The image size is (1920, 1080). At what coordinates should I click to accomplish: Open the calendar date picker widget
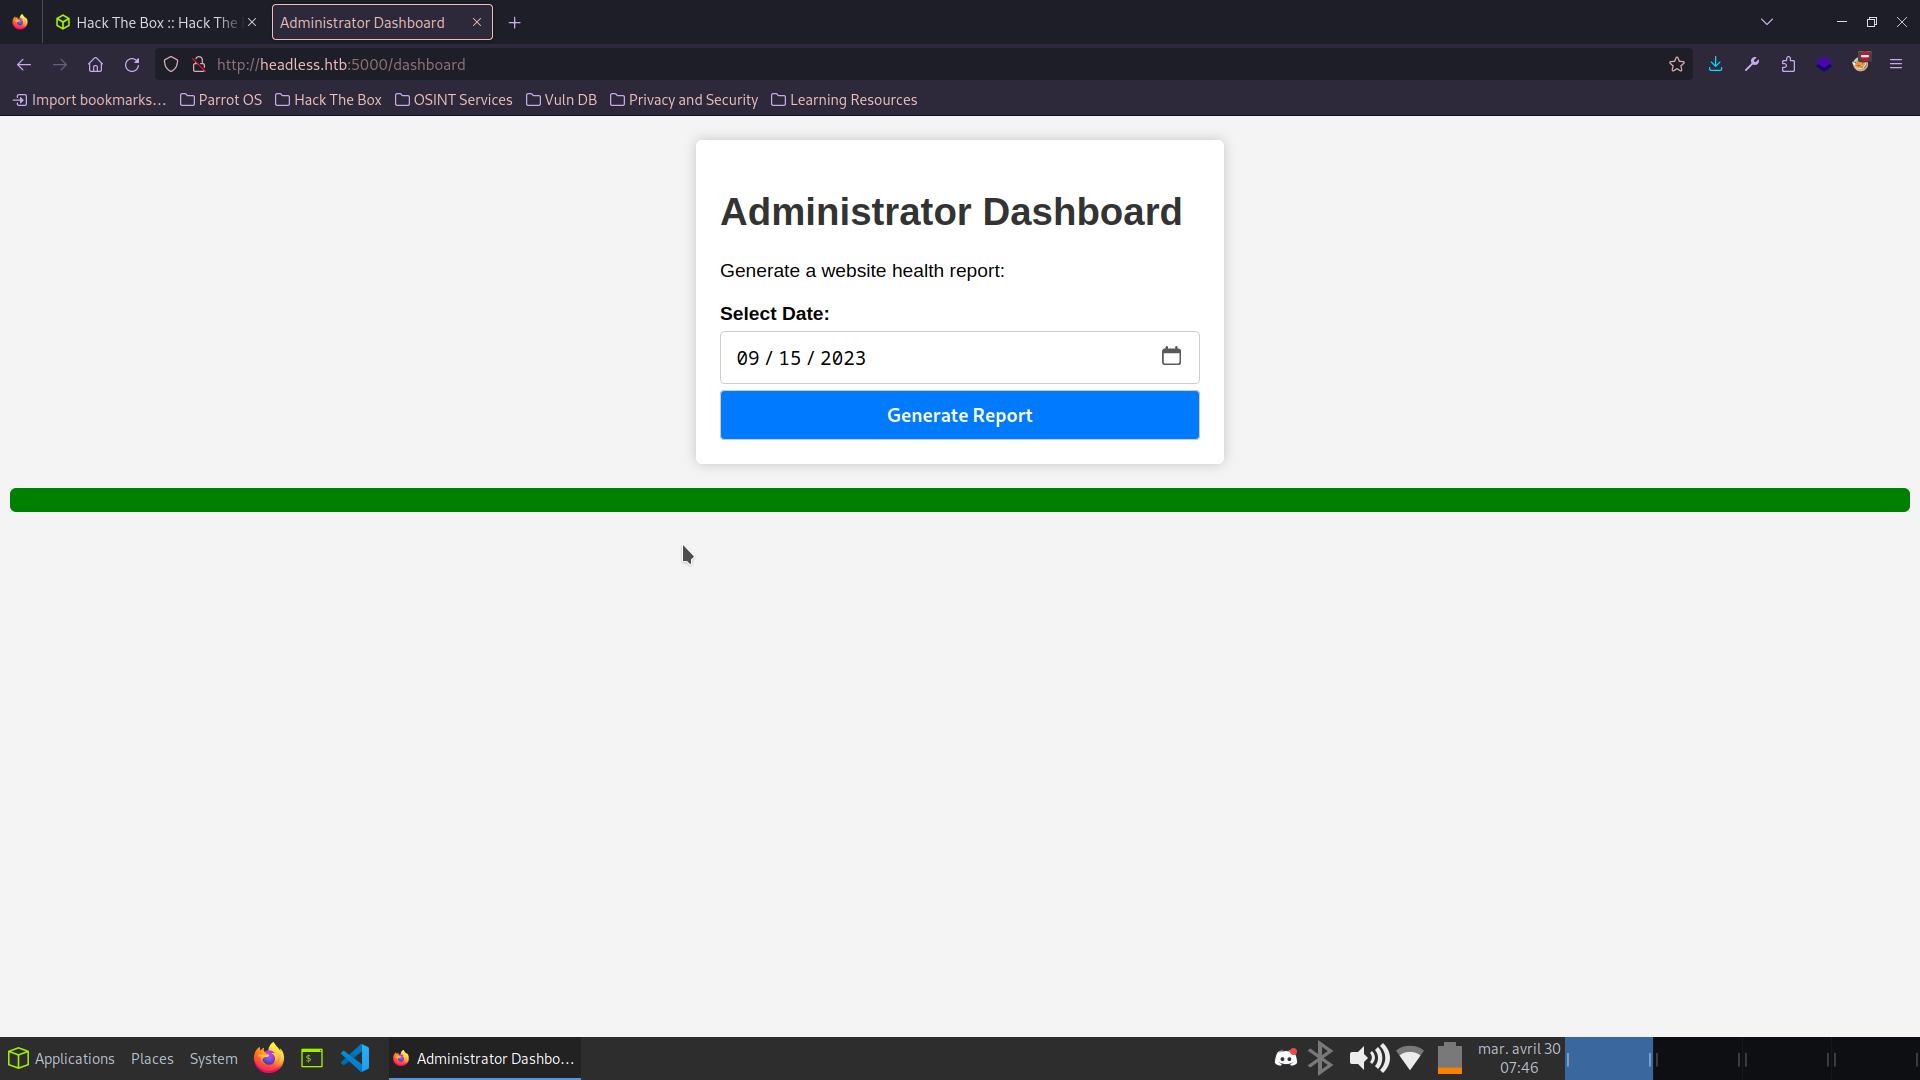click(1171, 357)
